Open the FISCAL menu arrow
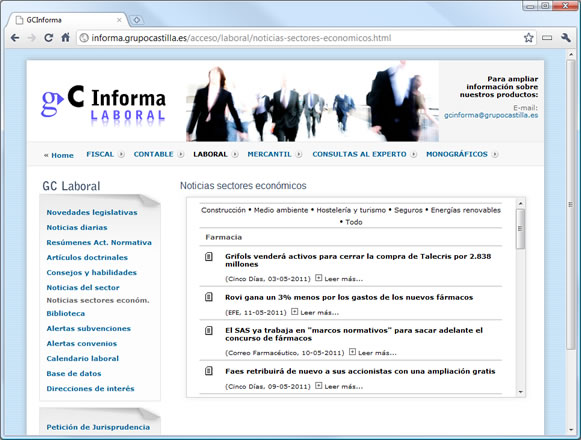This screenshot has height=440, width=581. coord(121,155)
